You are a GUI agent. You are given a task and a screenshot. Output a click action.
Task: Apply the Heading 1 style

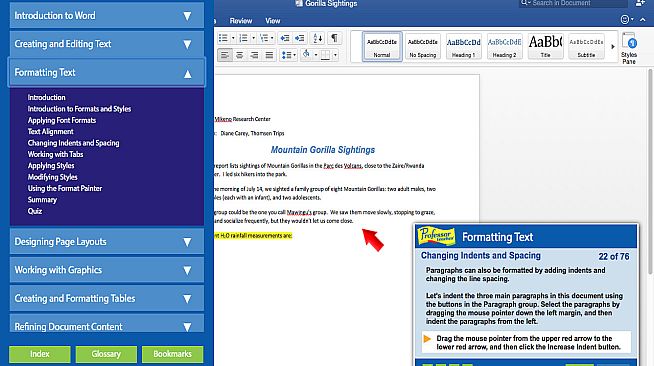pos(463,47)
